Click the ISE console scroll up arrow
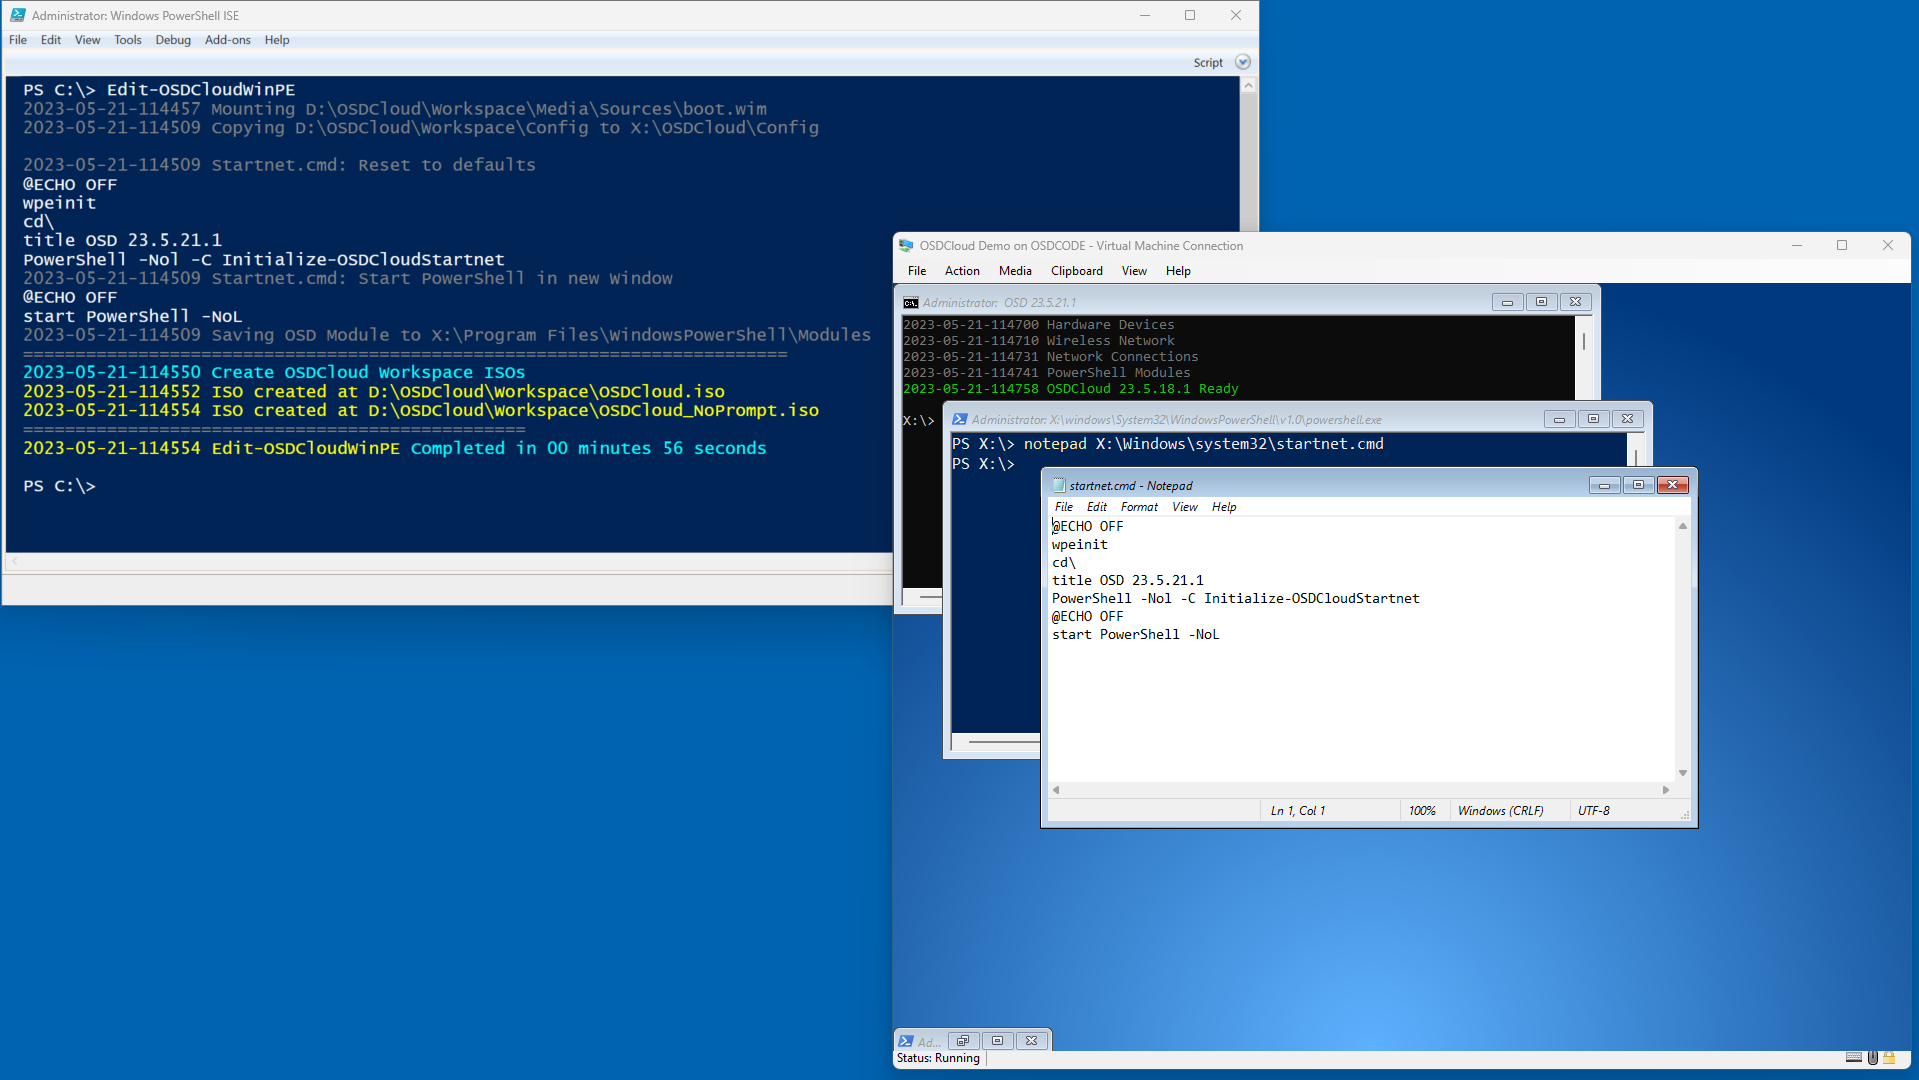 [1248, 86]
